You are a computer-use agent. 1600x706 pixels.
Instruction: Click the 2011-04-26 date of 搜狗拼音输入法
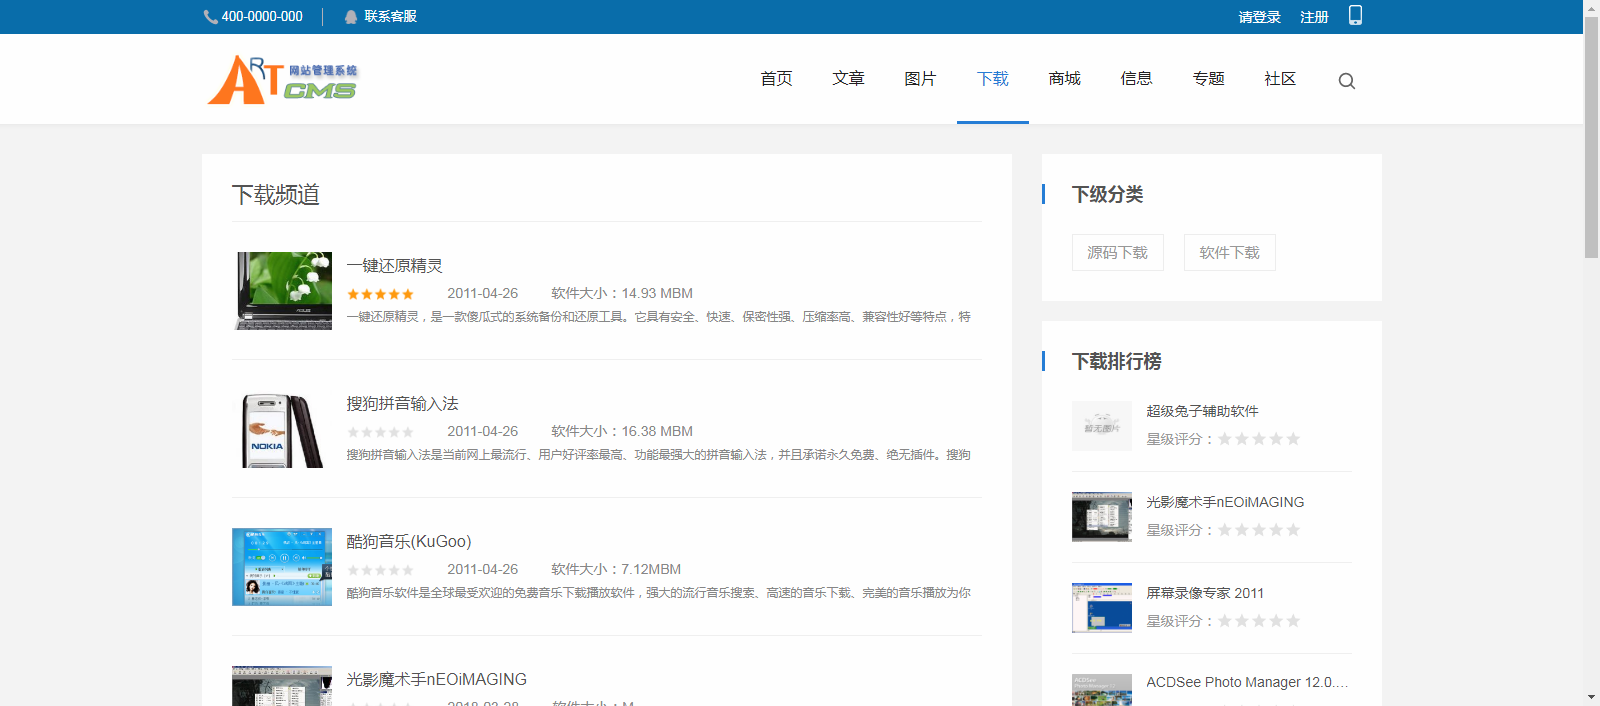(x=483, y=432)
